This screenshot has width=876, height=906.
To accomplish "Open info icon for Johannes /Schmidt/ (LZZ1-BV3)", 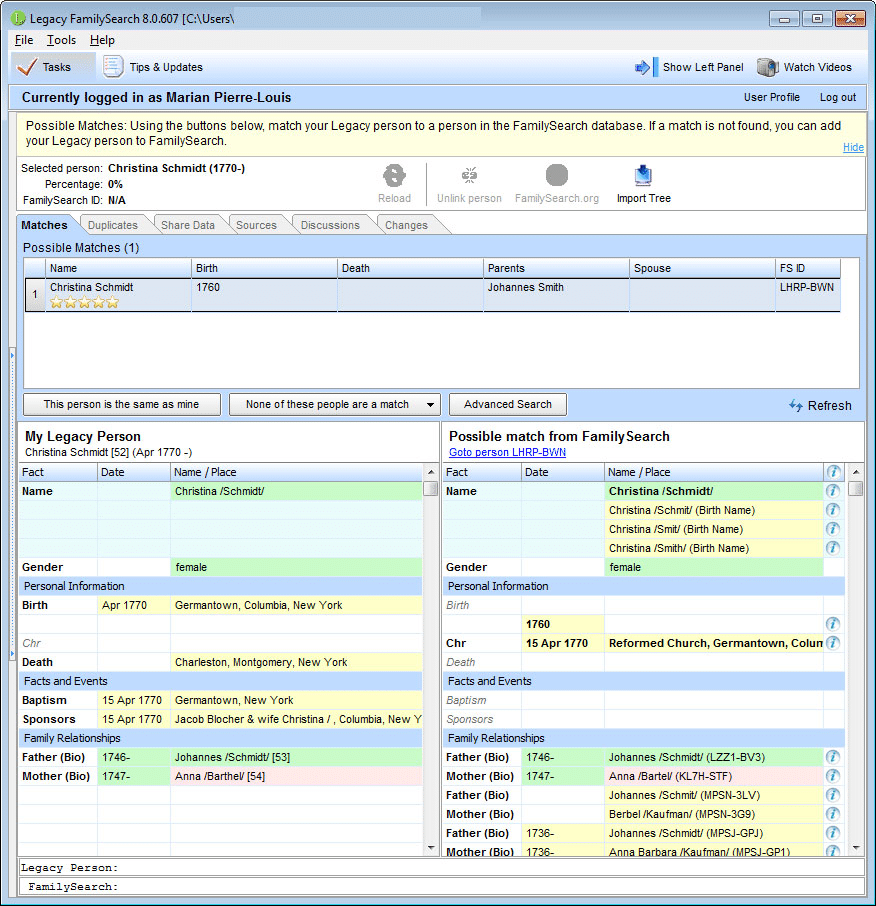I will click(833, 757).
